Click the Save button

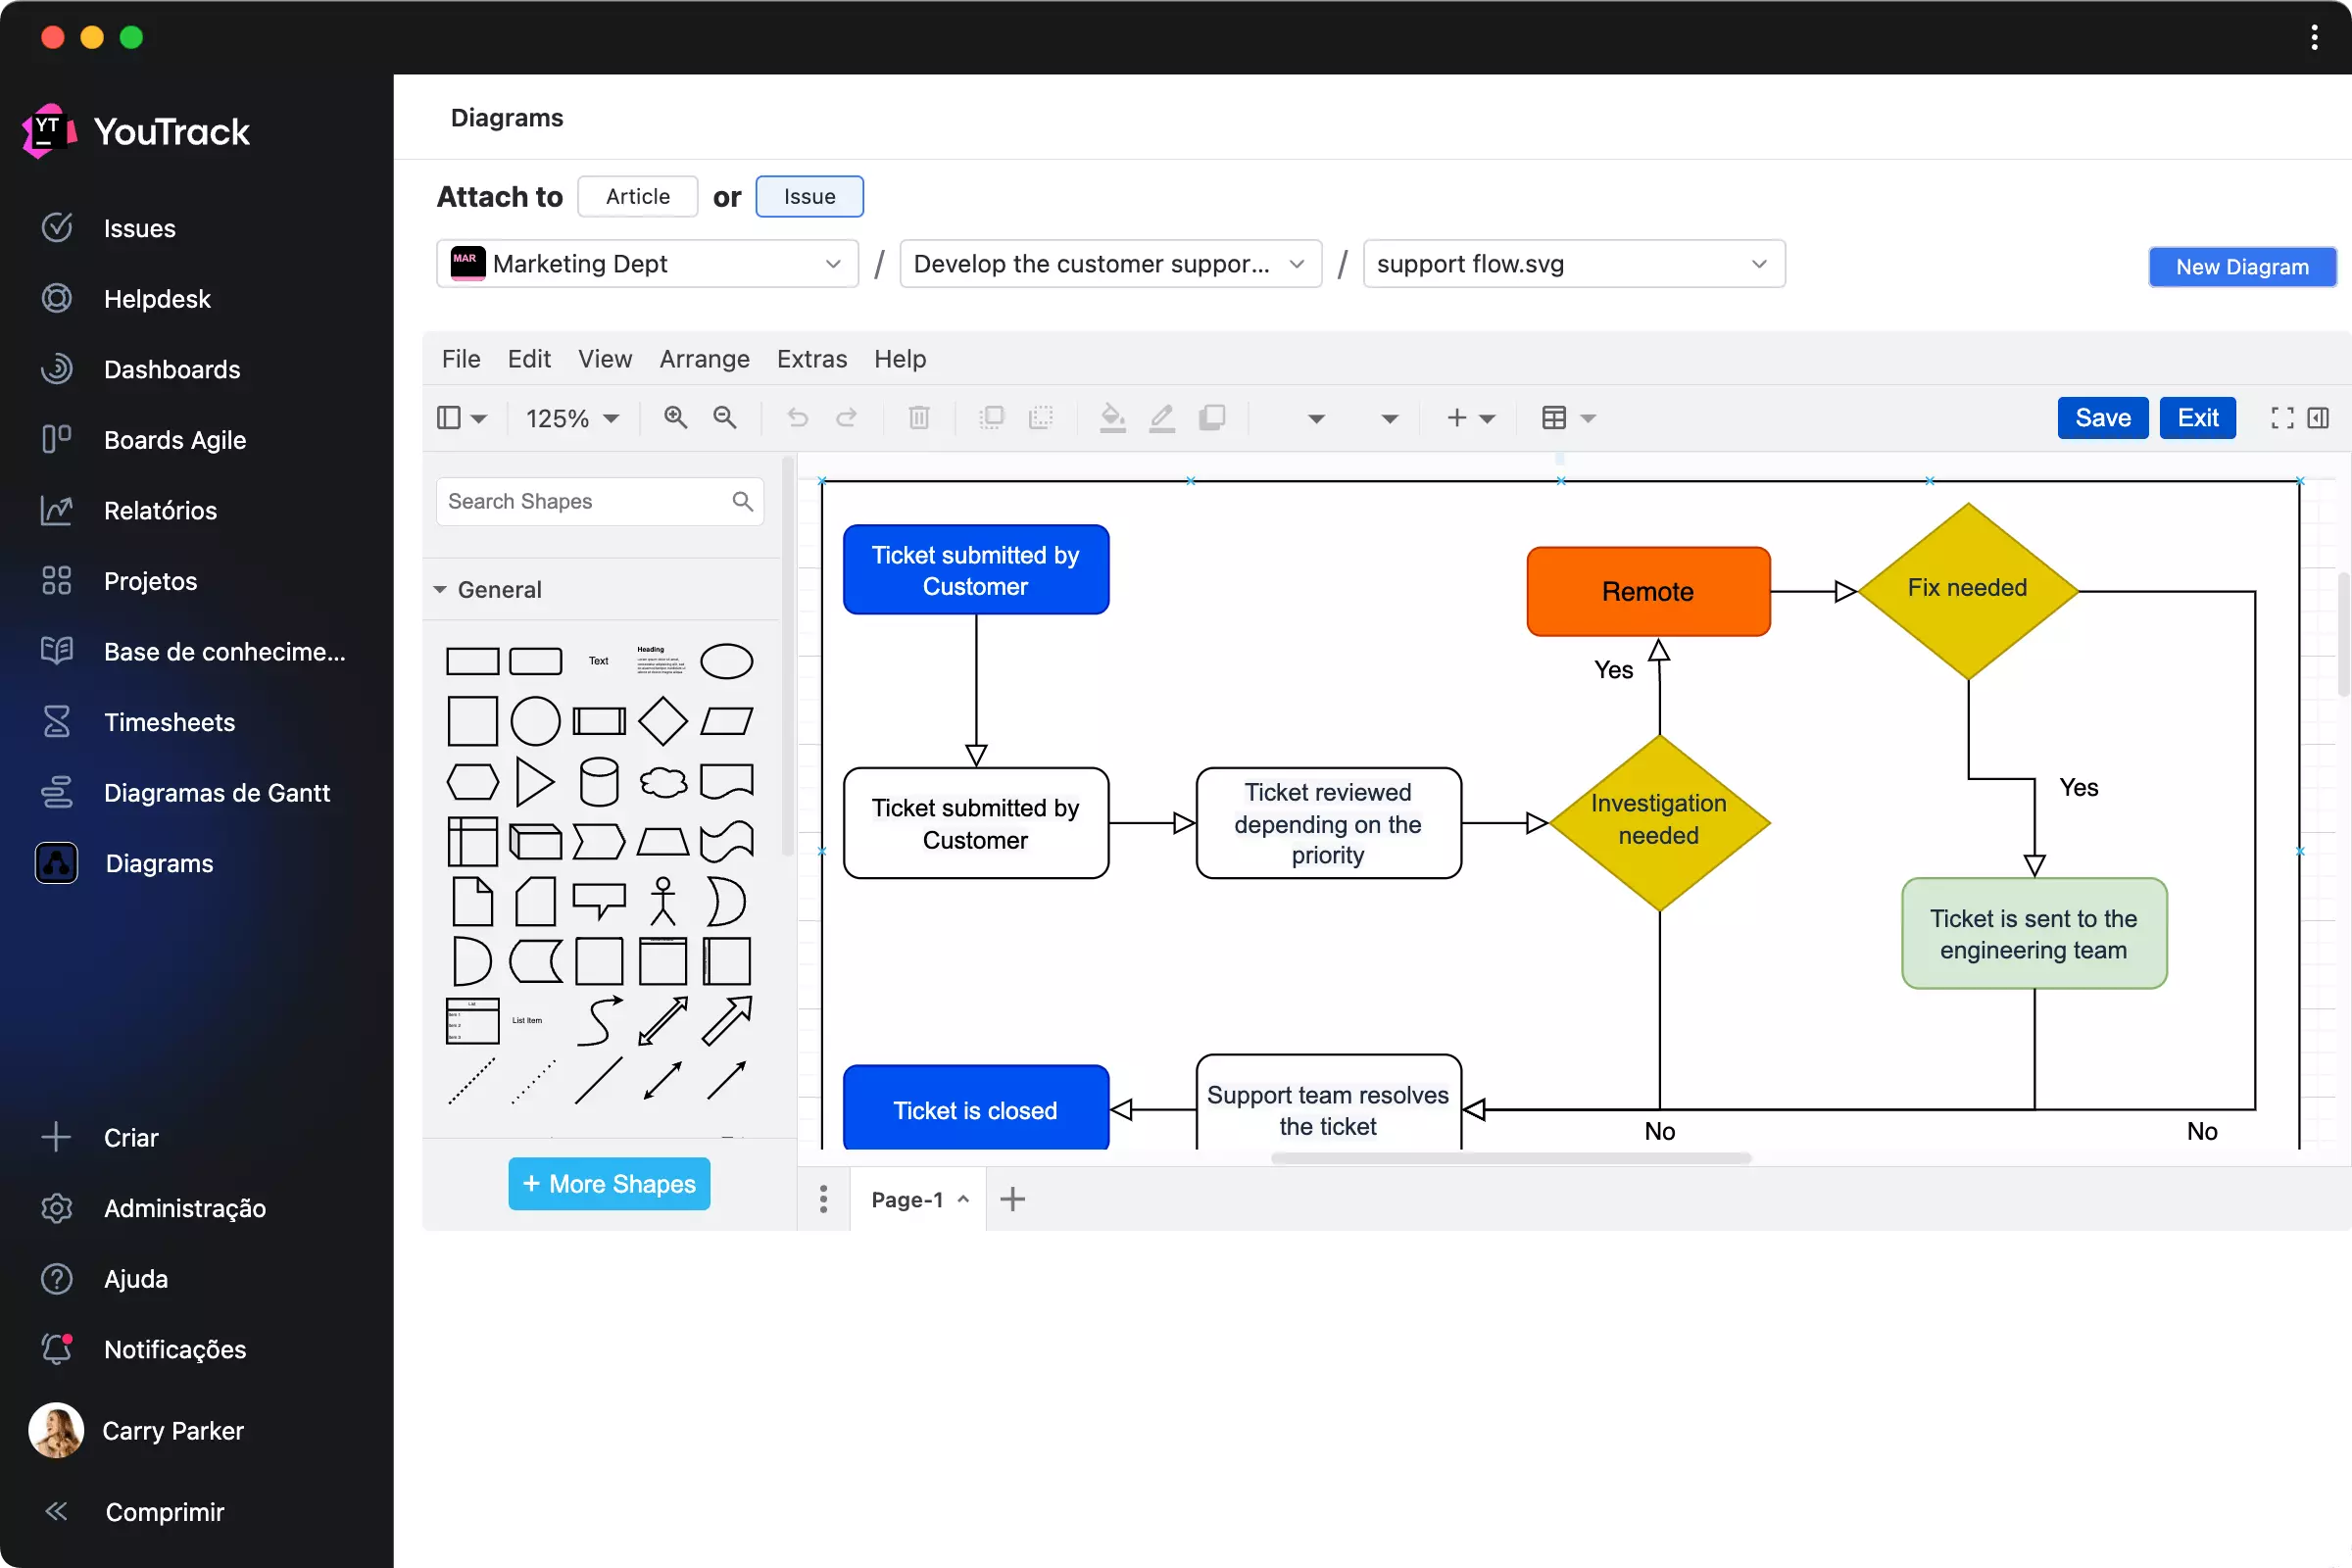(x=2102, y=418)
